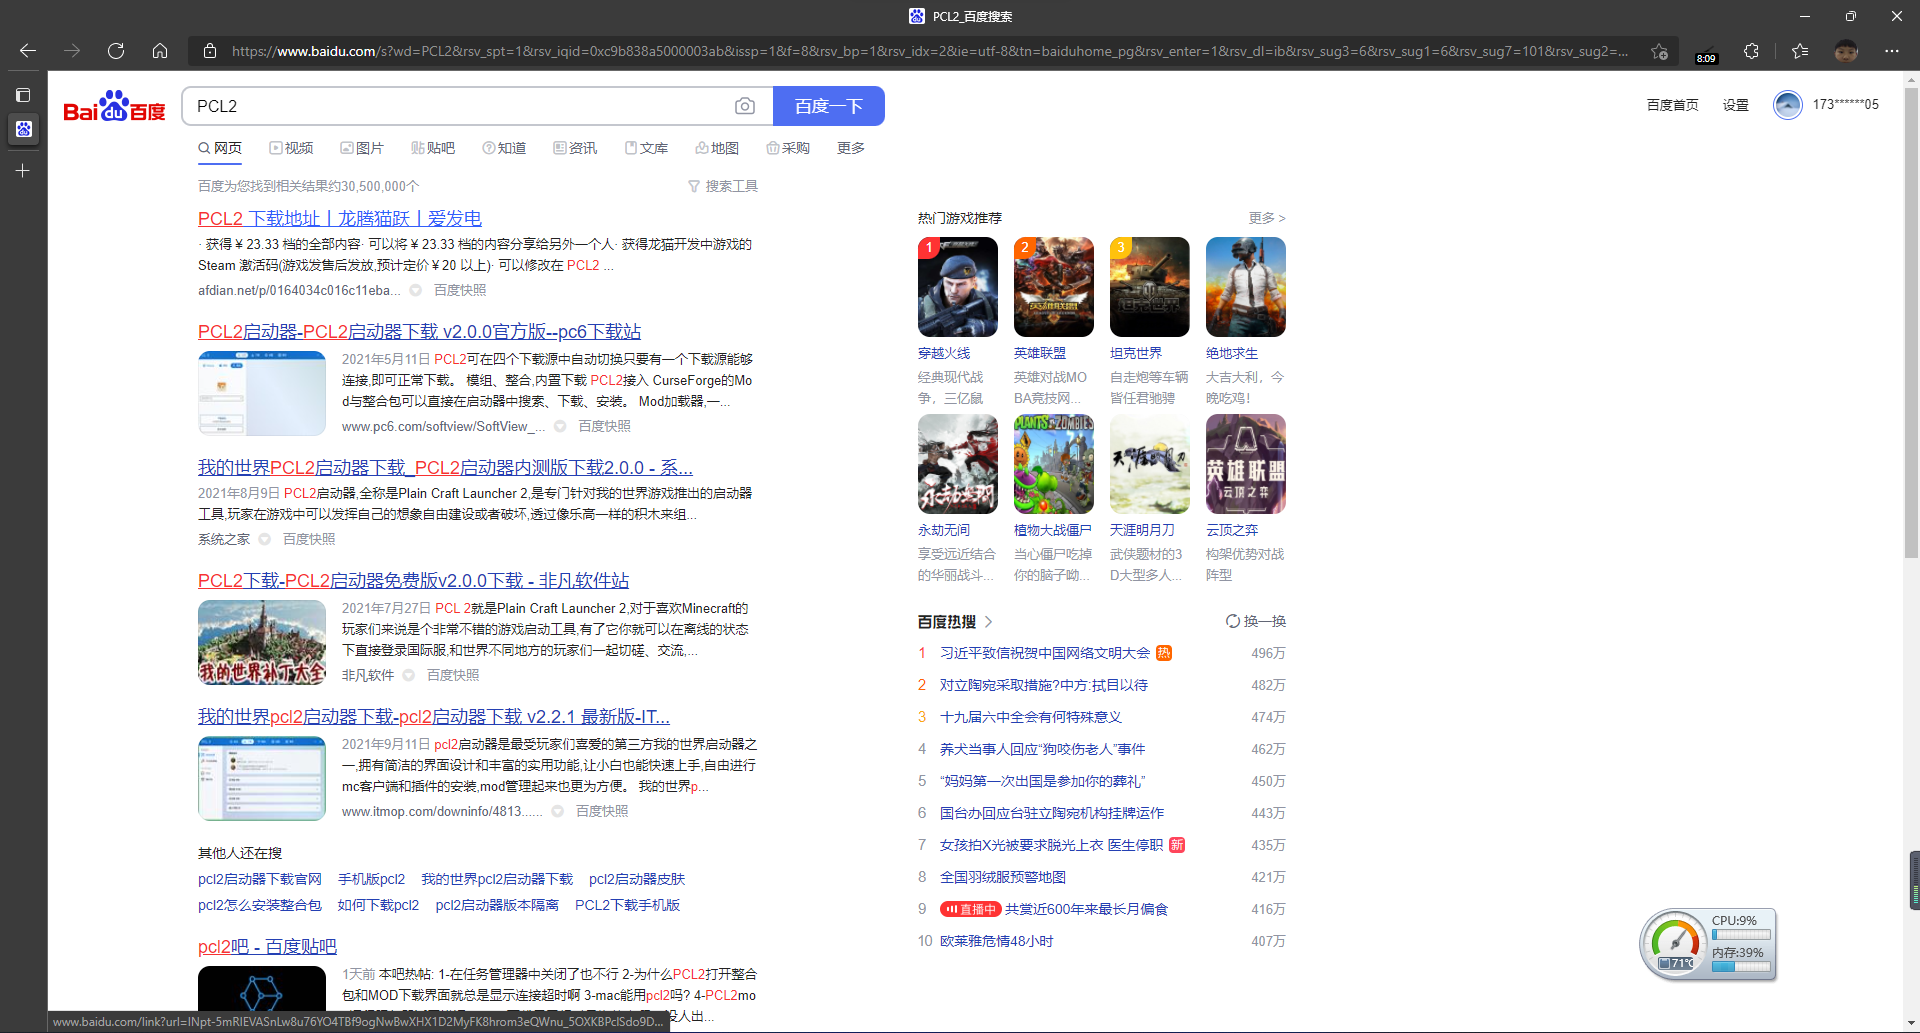This screenshot has height=1033, width=1920.
Task: Open hot search 习近平致信祝贺中国网络文明大会
Action: click(x=1045, y=653)
